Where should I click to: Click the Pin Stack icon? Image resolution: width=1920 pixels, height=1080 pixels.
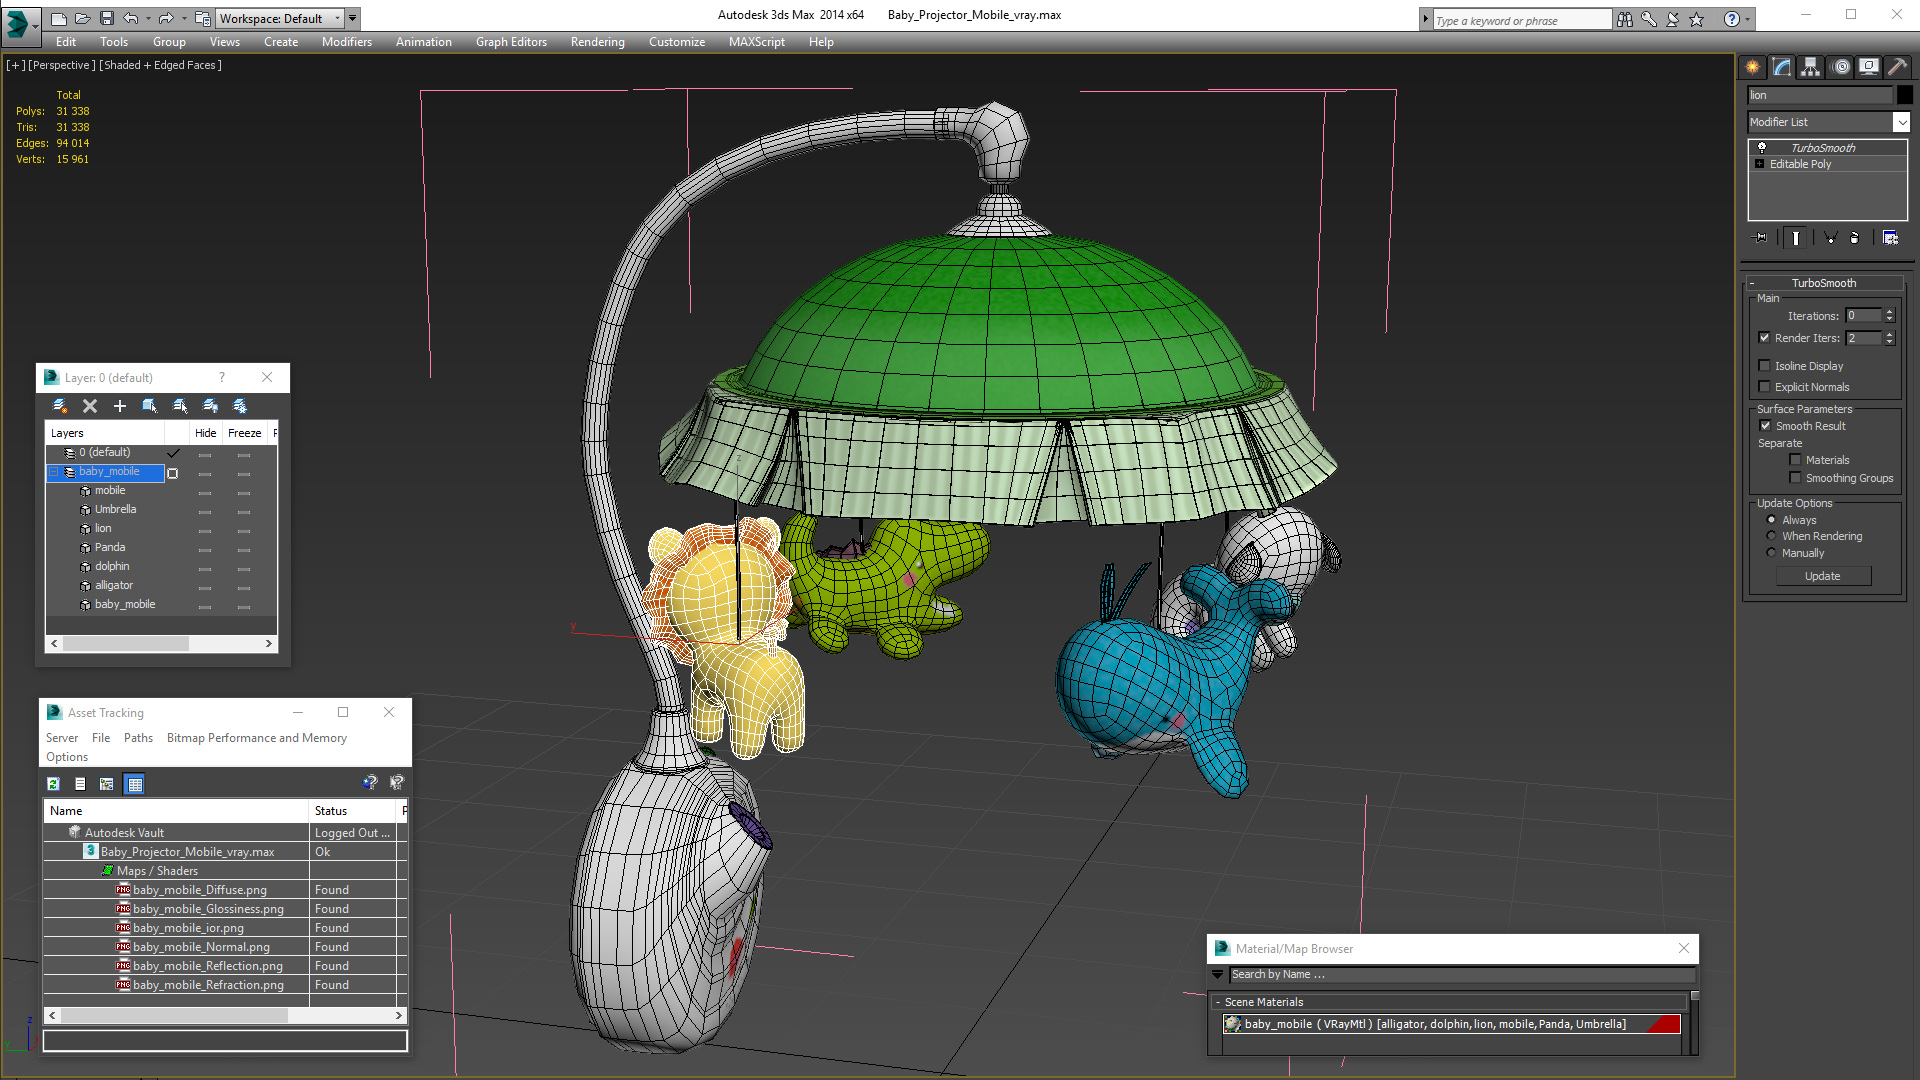click(1761, 238)
